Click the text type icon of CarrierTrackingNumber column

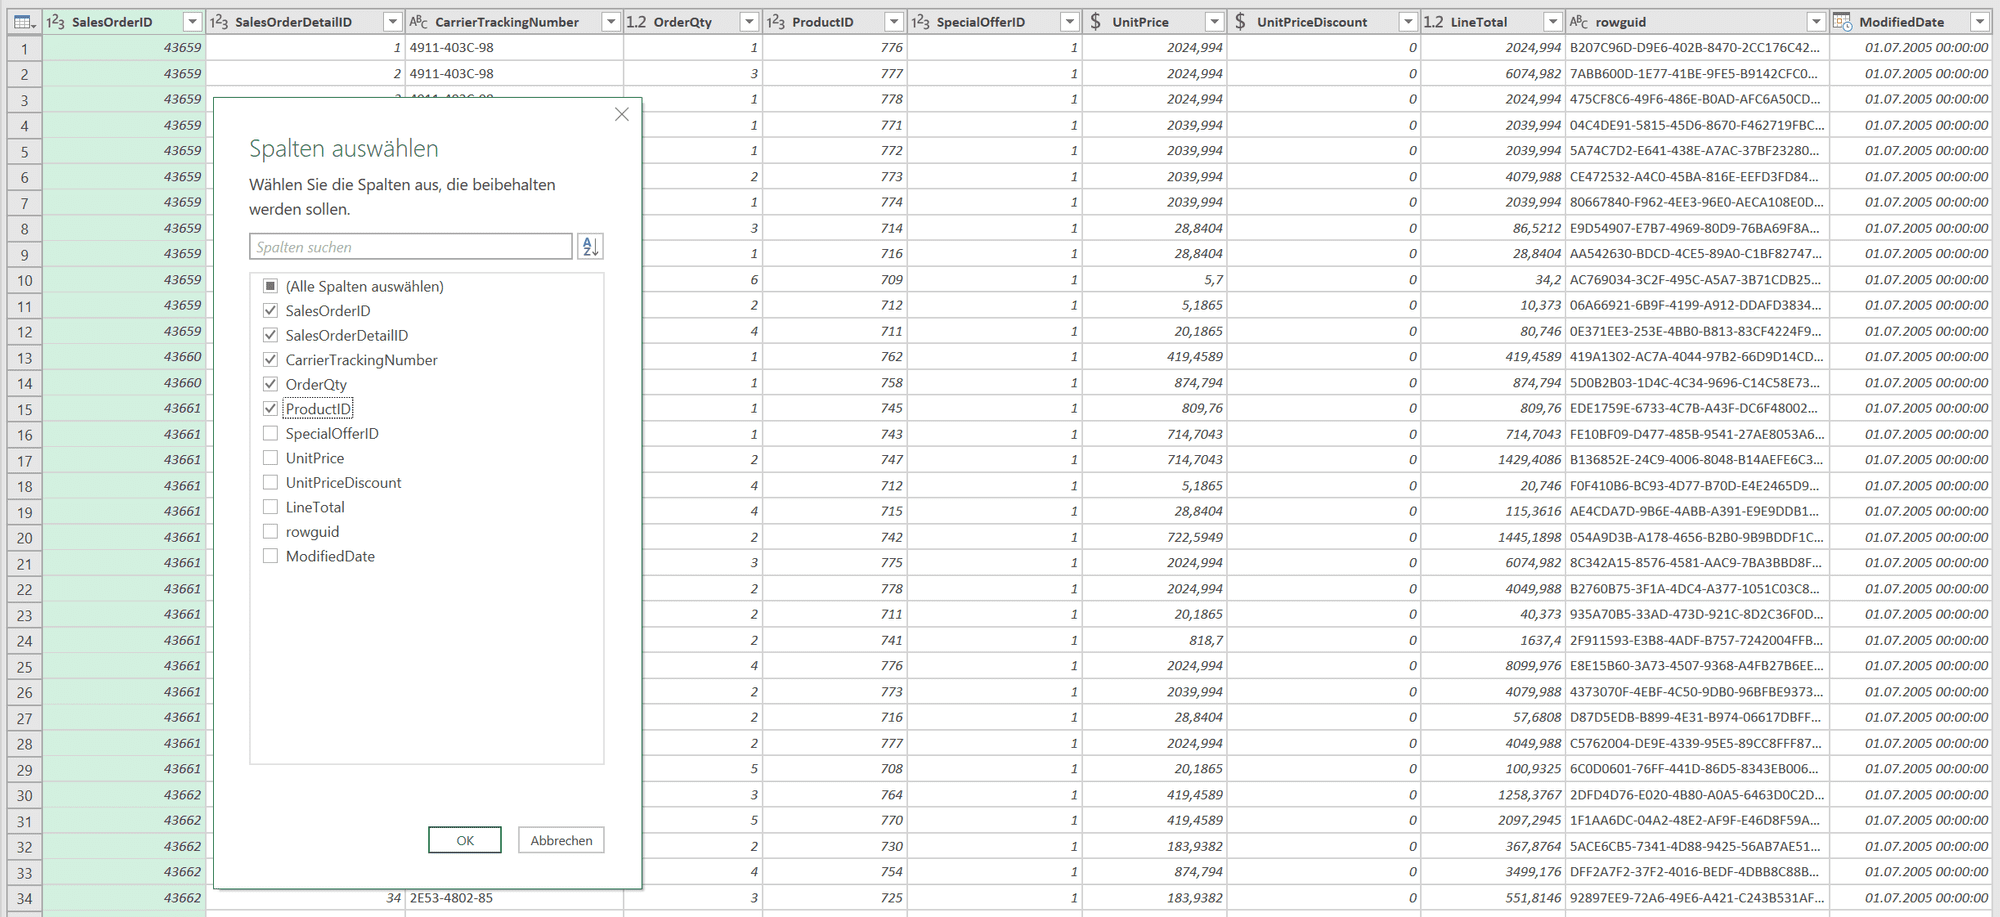point(418,22)
